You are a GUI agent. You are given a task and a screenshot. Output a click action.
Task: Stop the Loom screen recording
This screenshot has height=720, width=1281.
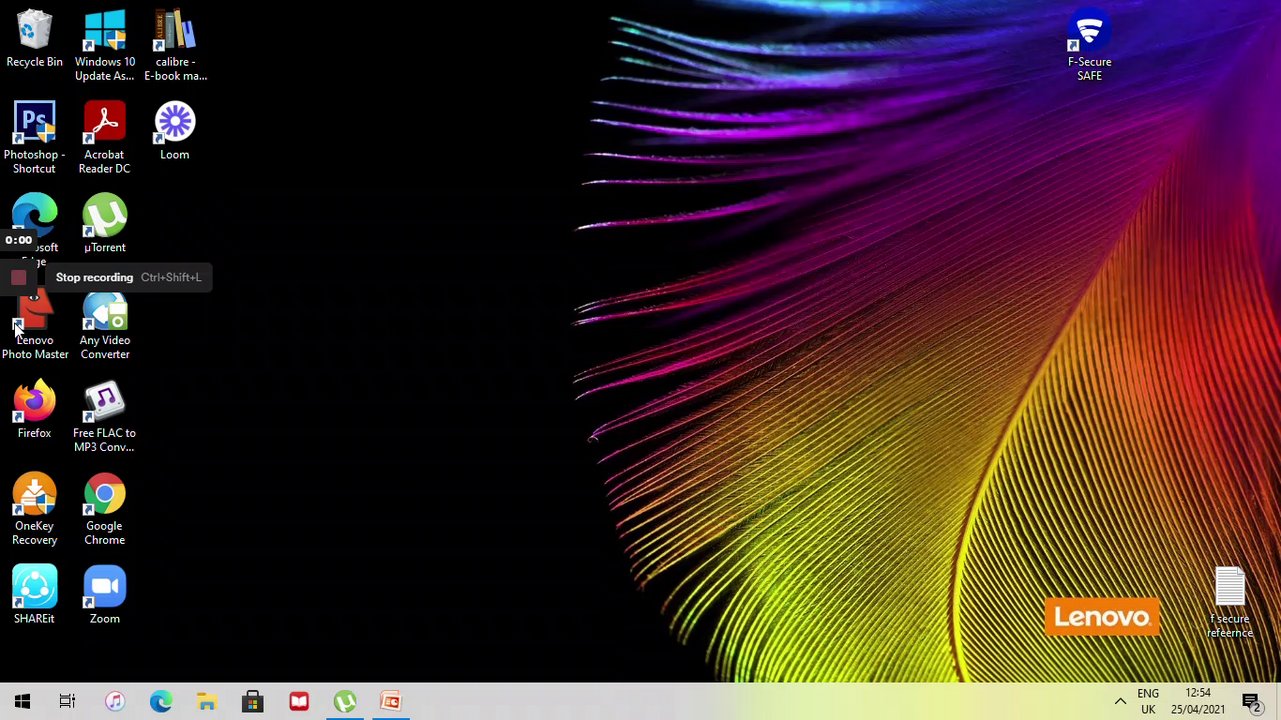[18, 278]
